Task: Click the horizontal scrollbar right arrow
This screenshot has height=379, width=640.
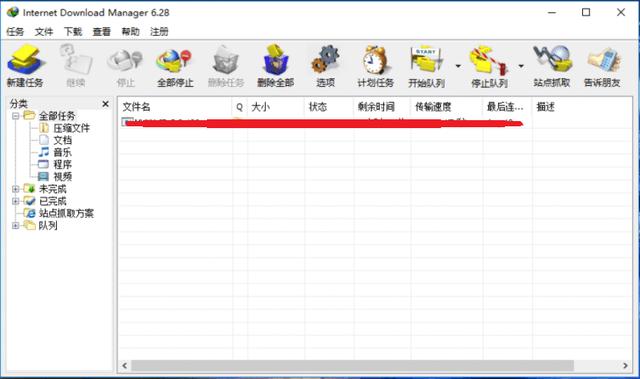Action: click(625, 366)
